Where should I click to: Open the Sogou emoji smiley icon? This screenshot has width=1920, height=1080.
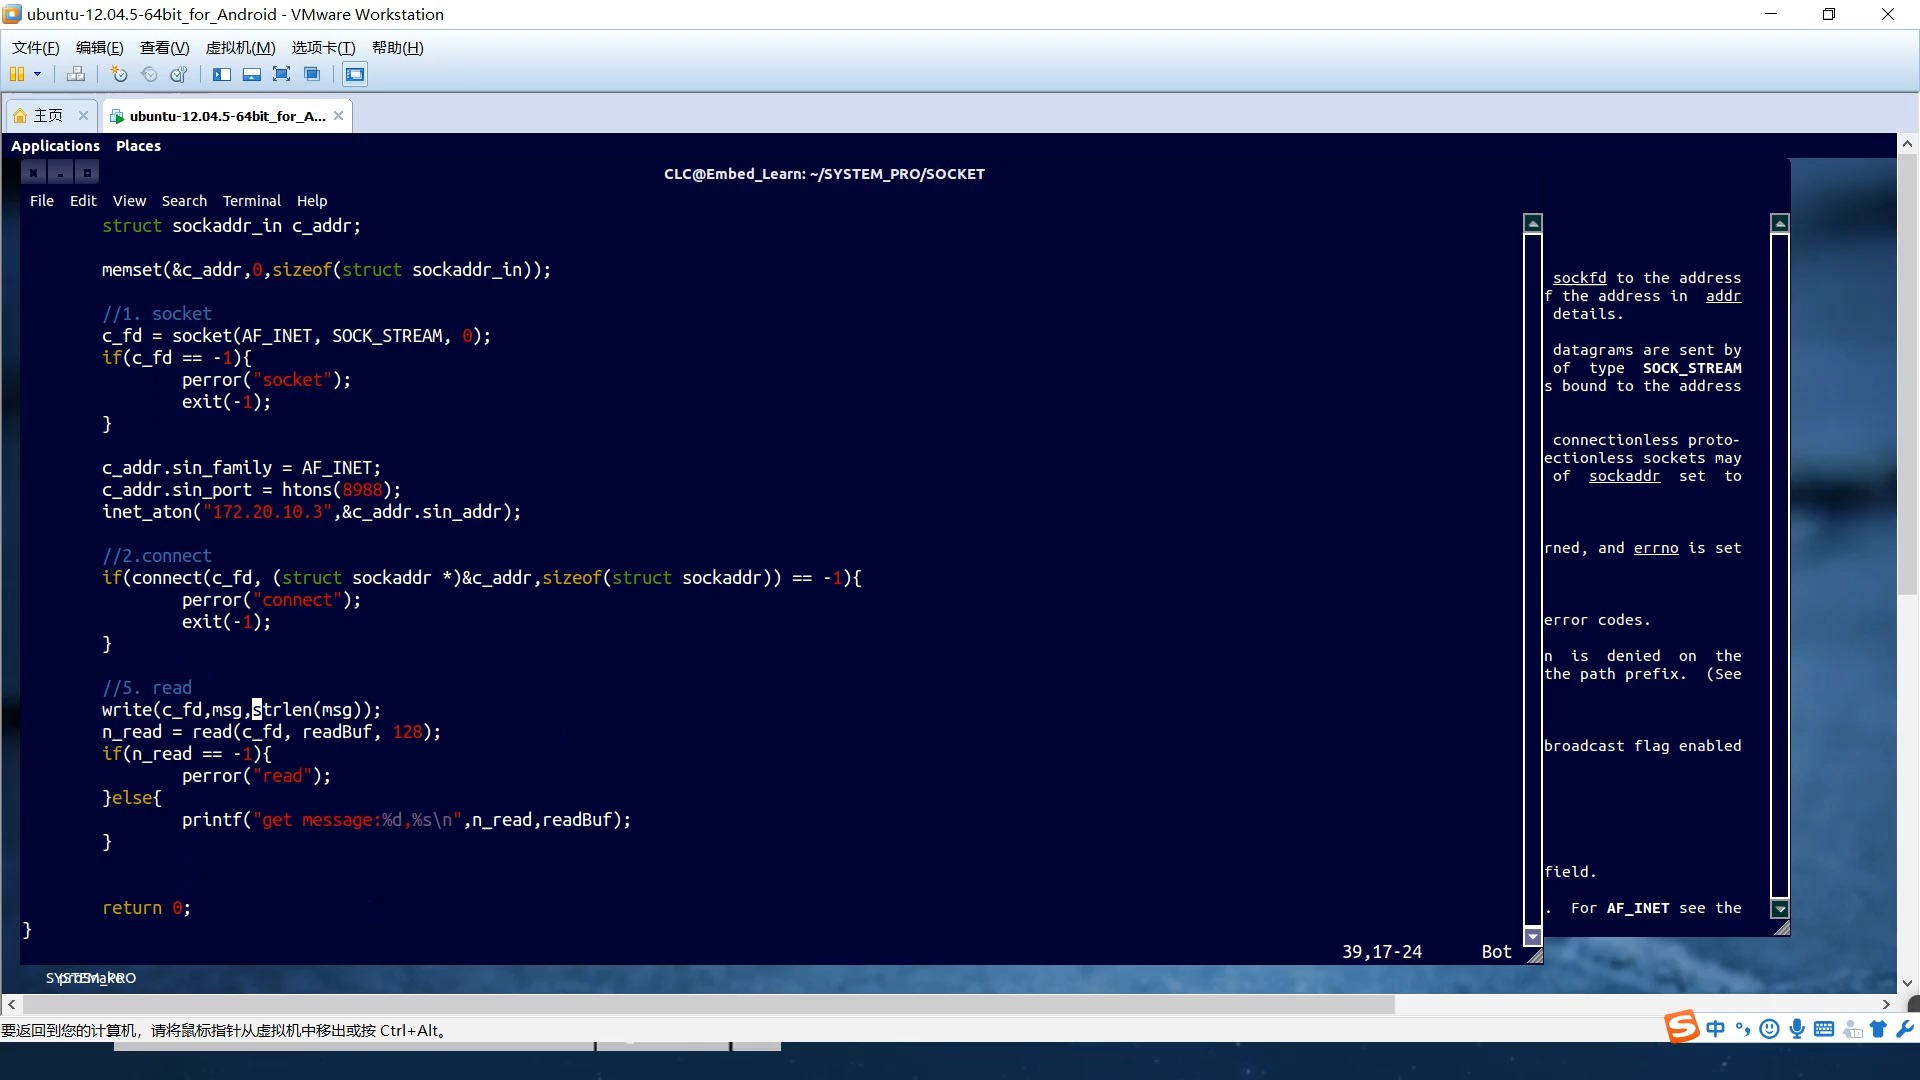coord(1769,1029)
